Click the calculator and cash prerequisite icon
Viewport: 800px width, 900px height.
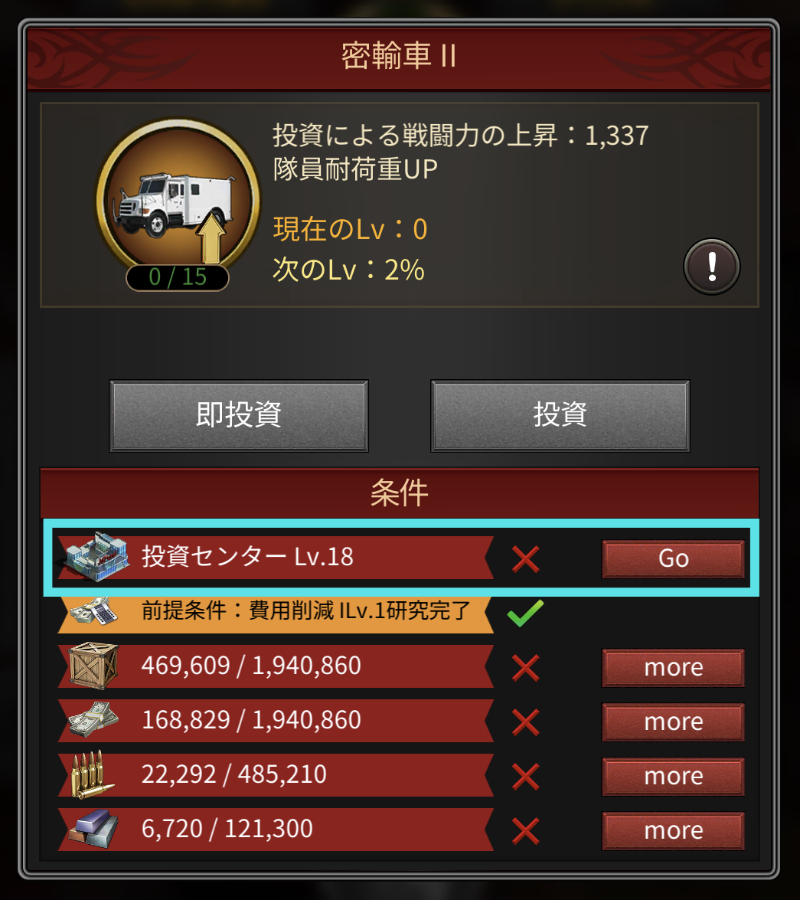coord(94,612)
